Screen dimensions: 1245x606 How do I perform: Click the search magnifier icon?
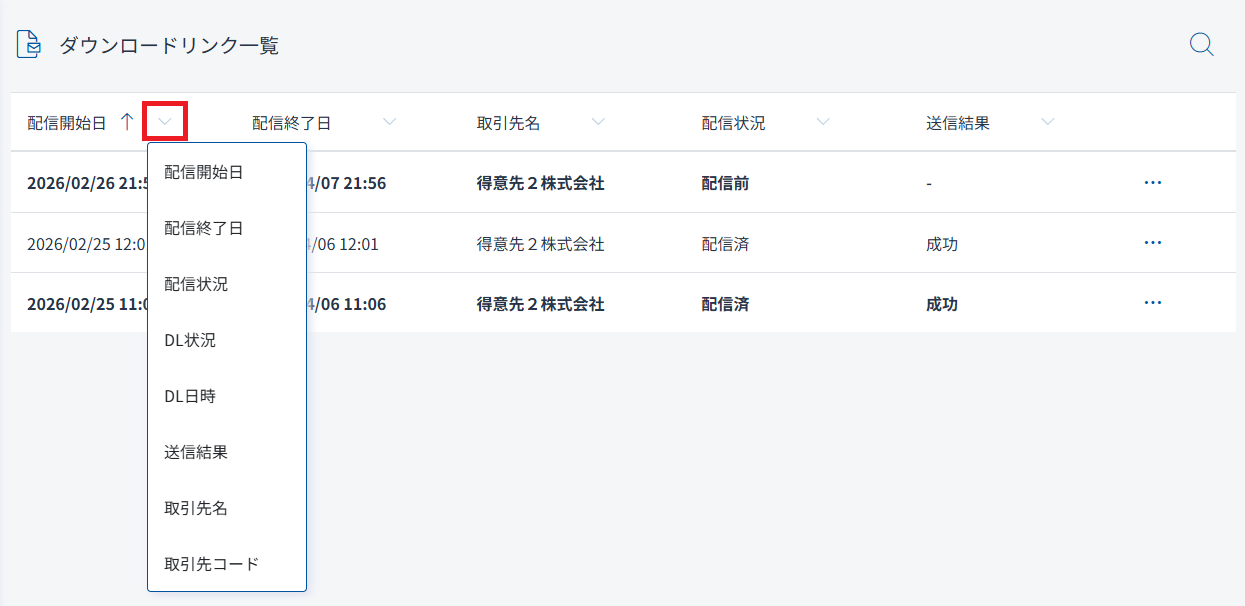[x=1201, y=45]
